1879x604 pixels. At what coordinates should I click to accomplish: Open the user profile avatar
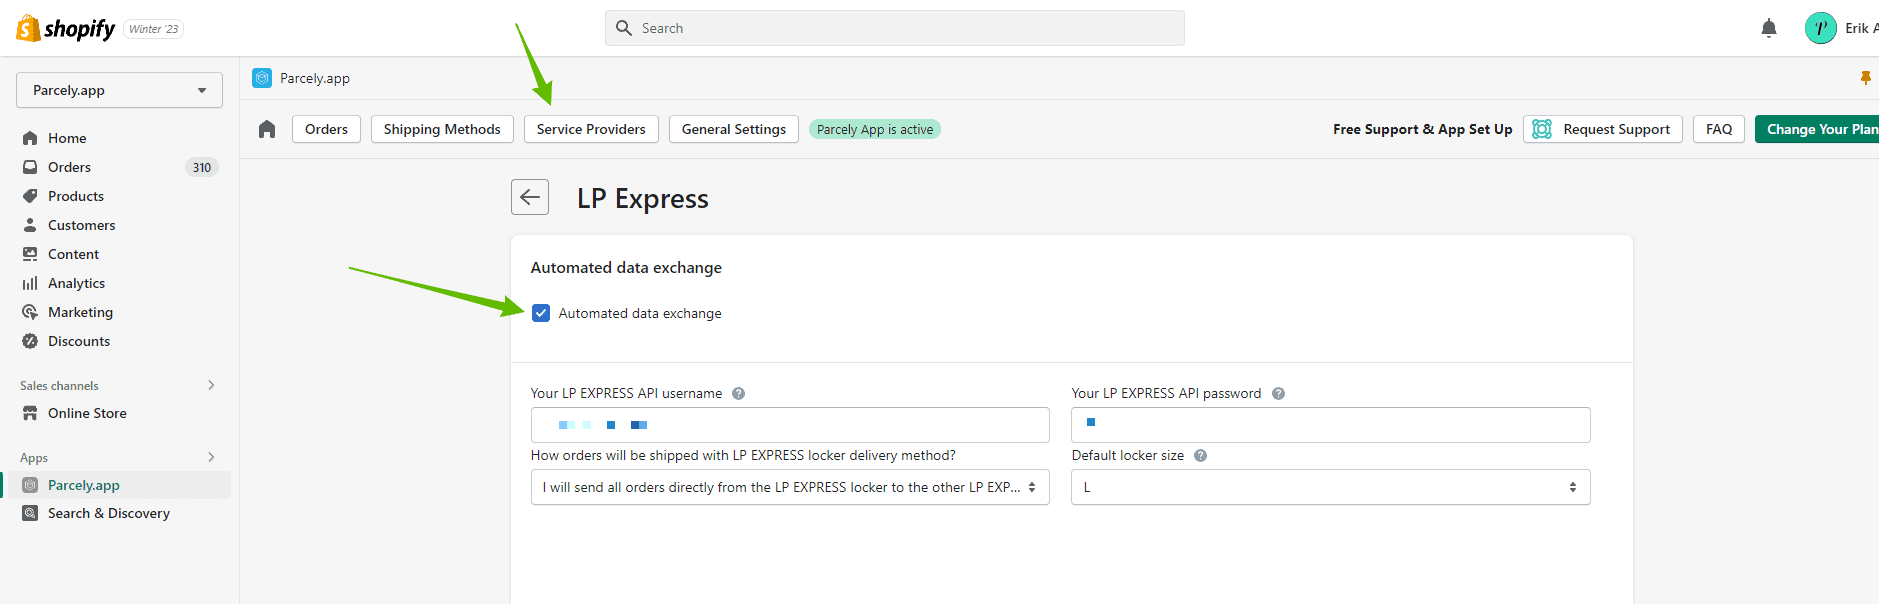[x=1820, y=28]
